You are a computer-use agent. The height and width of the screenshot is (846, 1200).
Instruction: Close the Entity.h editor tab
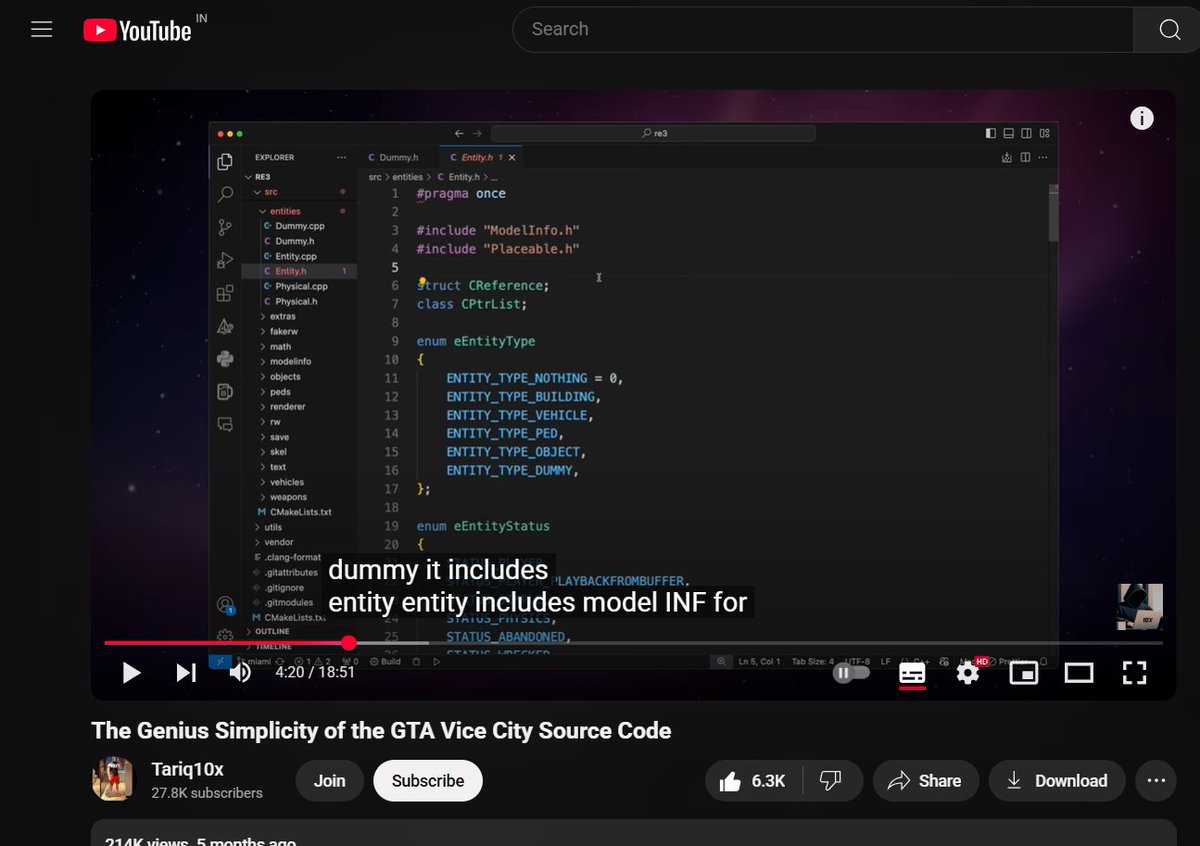pos(513,158)
